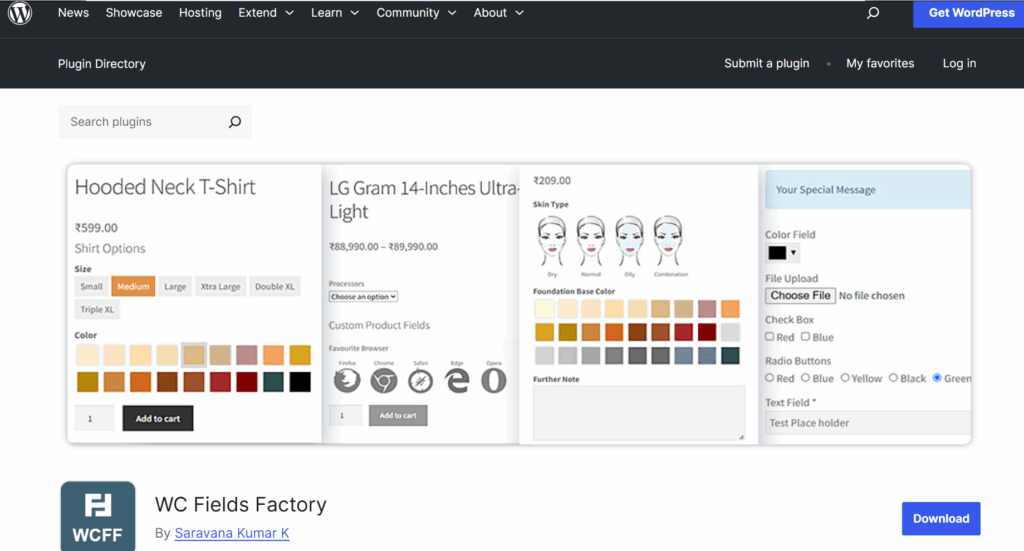Open the header search magnifier icon
1024x551 pixels.
[x=873, y=13]
